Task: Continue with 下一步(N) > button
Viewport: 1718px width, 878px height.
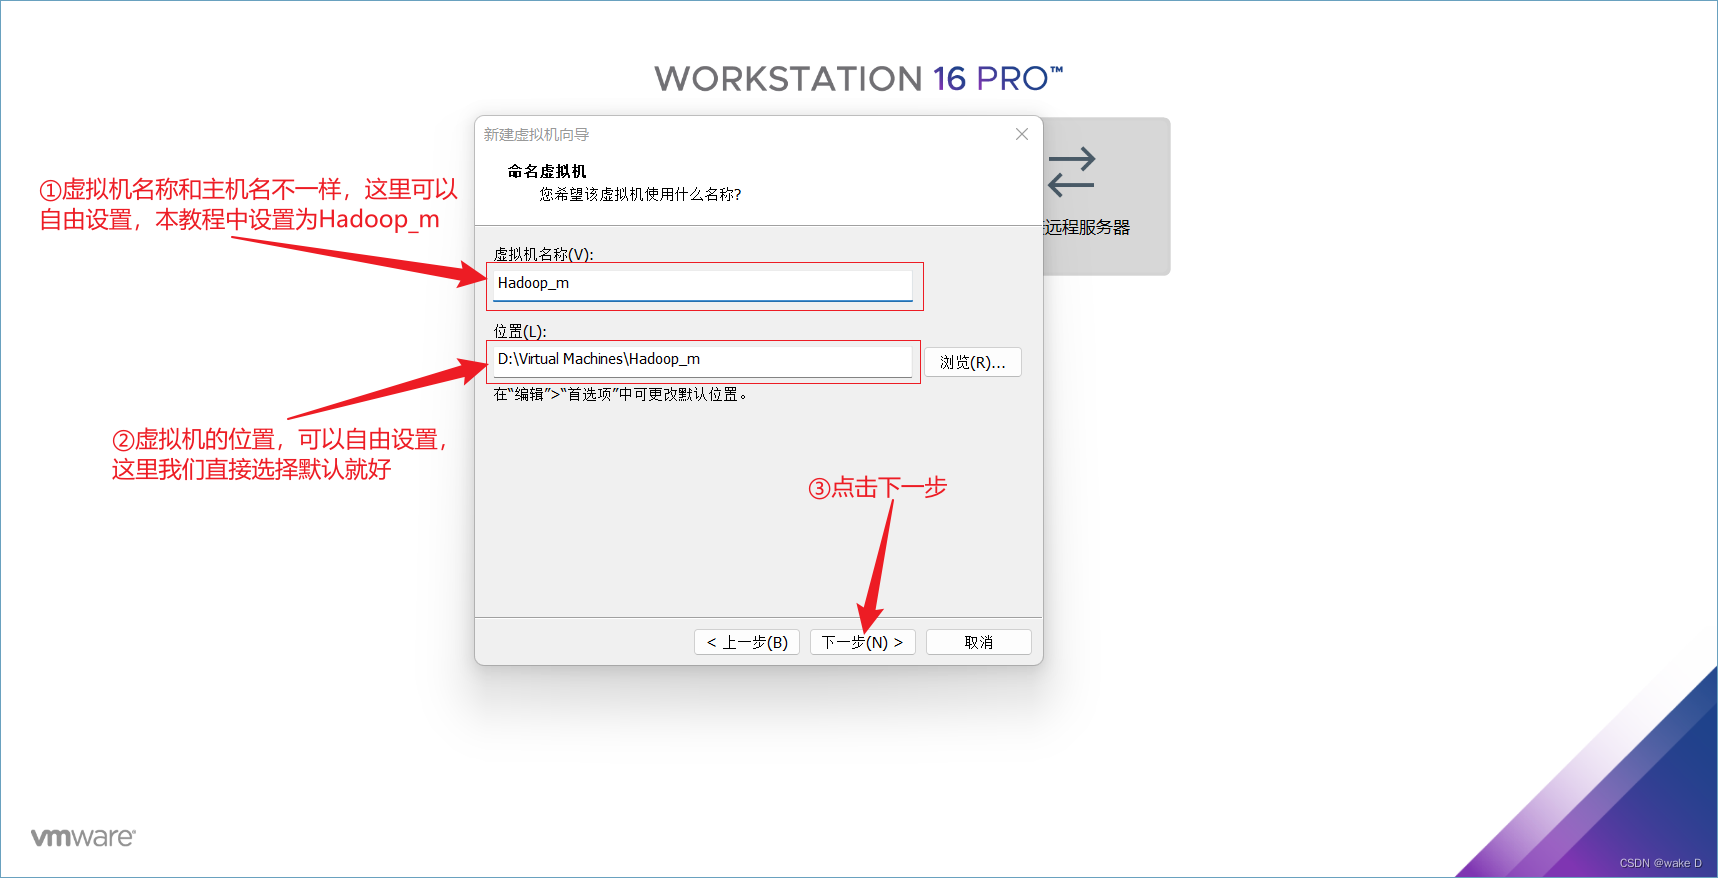Action: coord(862,642)
